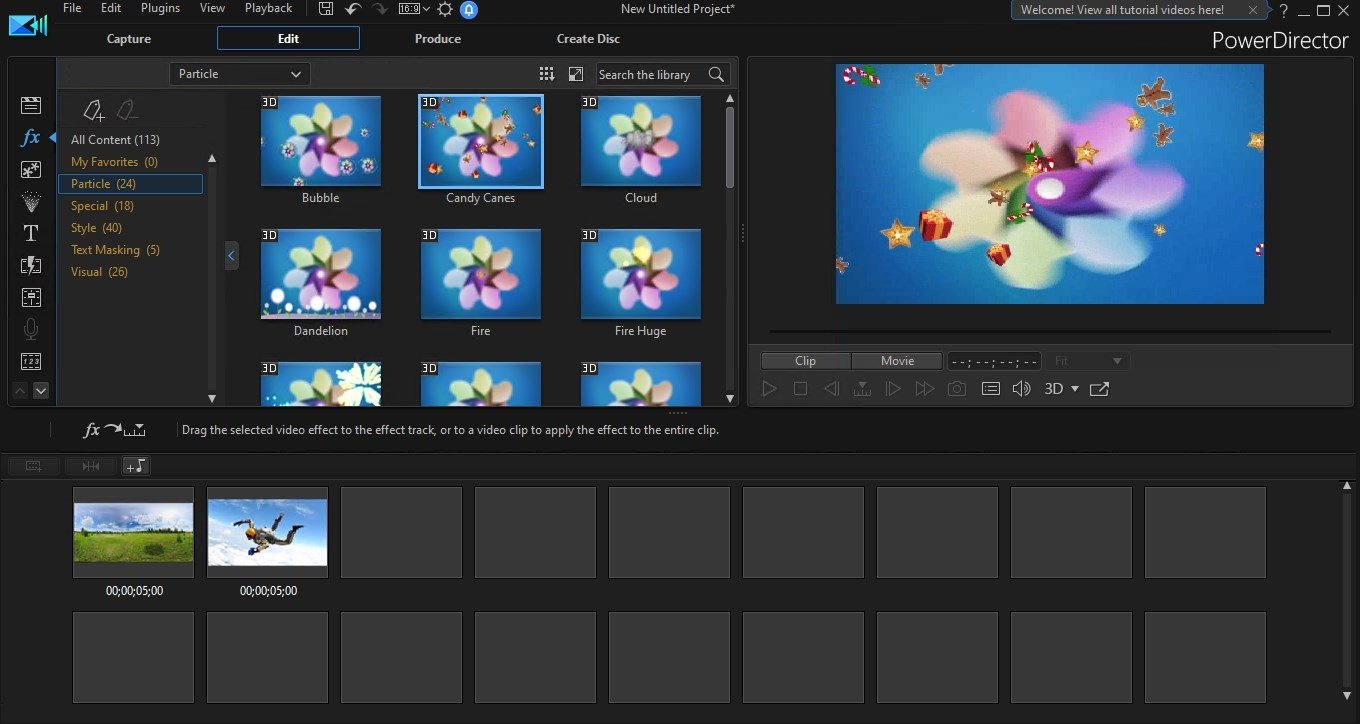This screenshot has width=1360, height=724.
Task: Open the Audio Mixing Room icon
Action: 31,297
